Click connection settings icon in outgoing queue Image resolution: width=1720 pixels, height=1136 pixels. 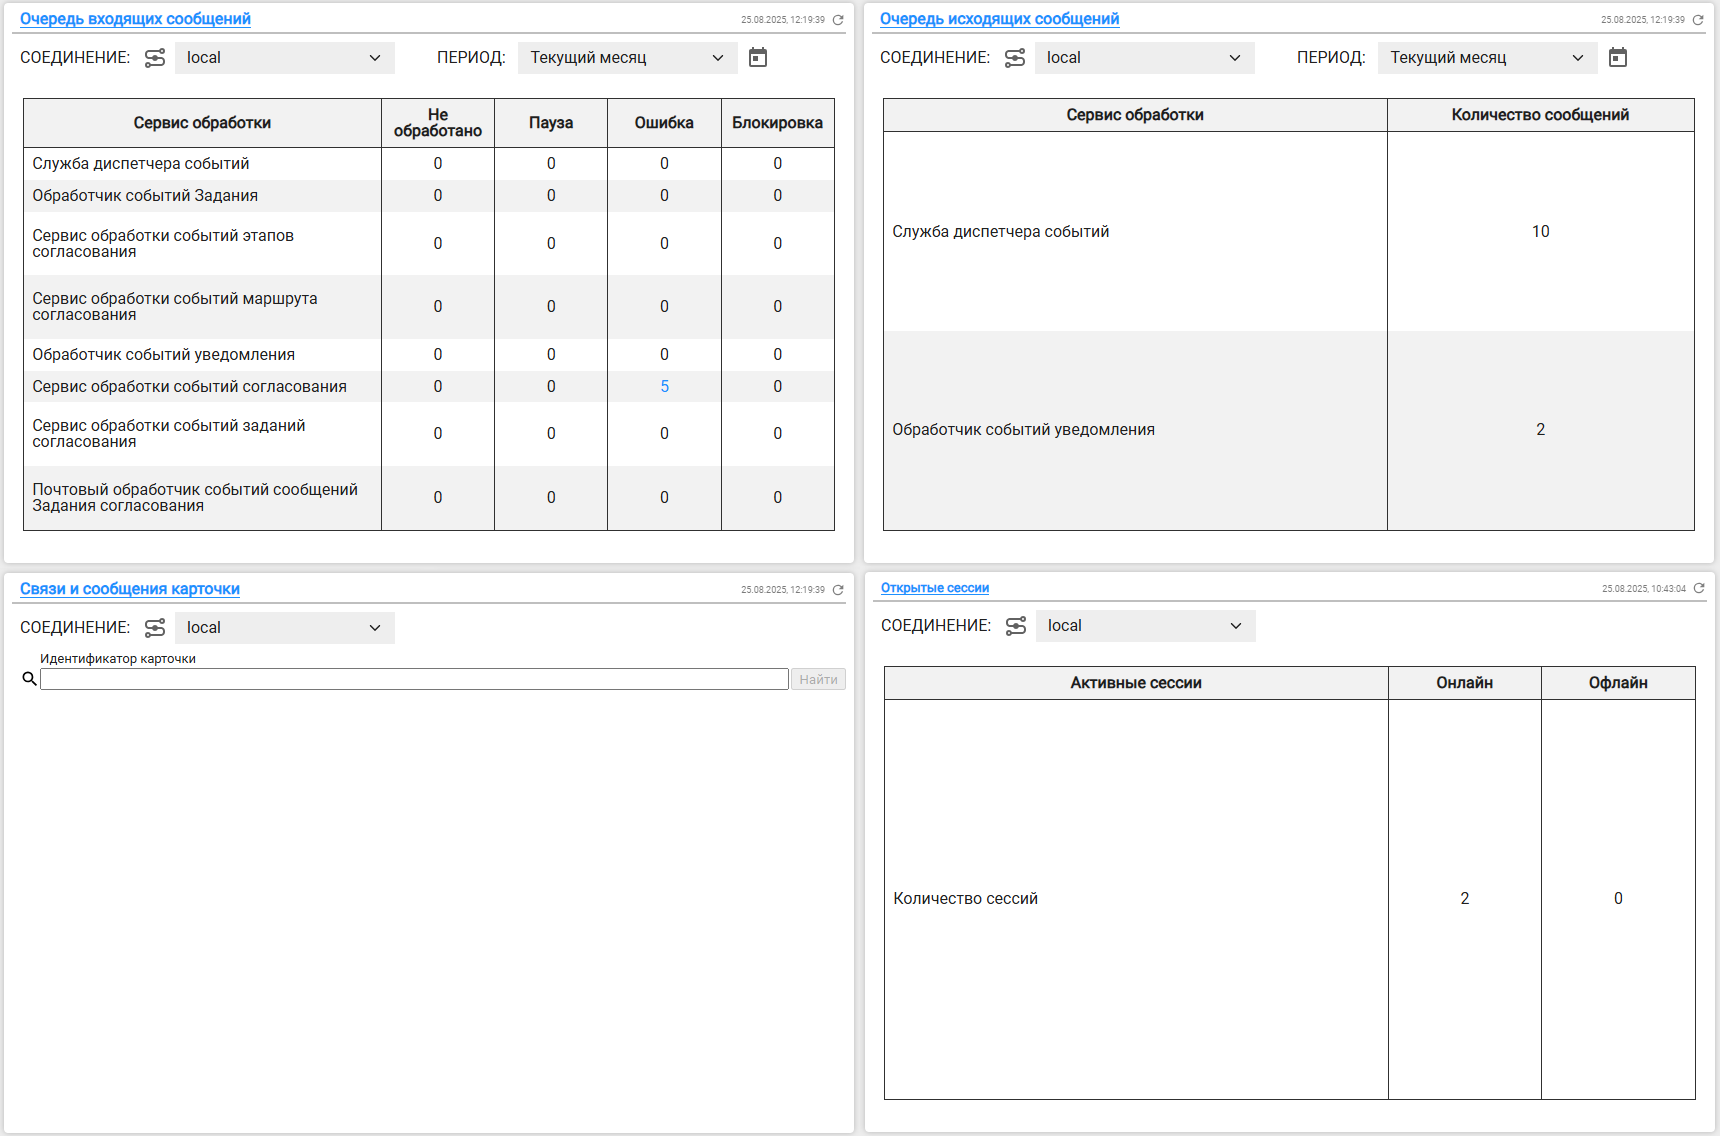[x=1015, y=58]
